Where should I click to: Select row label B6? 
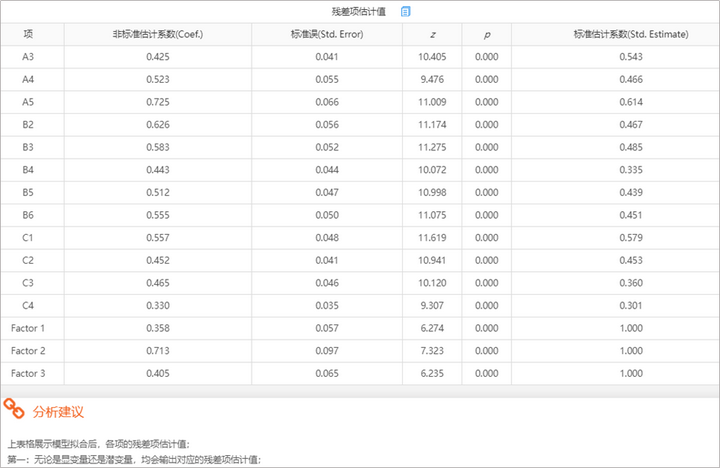[x=28, y=215]
